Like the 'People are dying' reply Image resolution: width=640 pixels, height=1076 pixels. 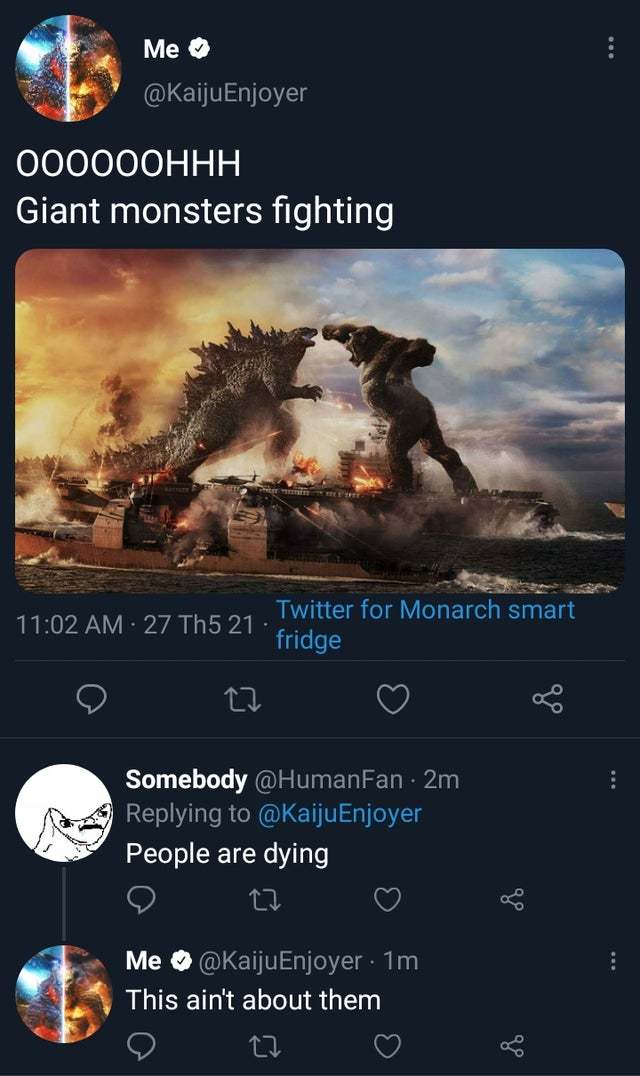pos(385,900)
